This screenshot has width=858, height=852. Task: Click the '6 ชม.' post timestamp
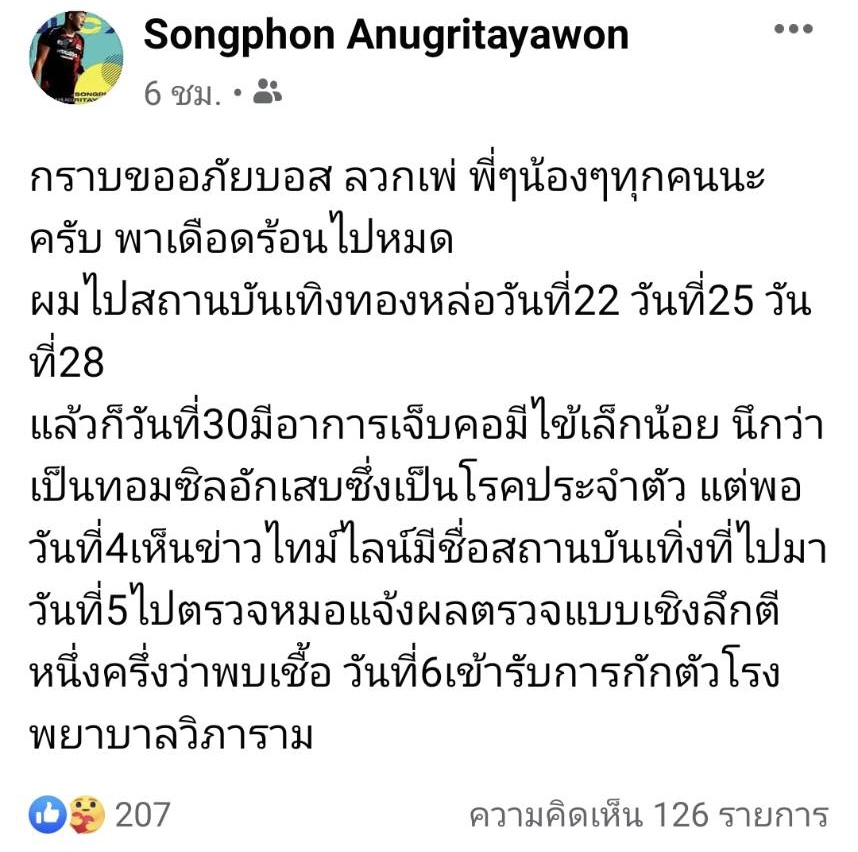point(183,94)
